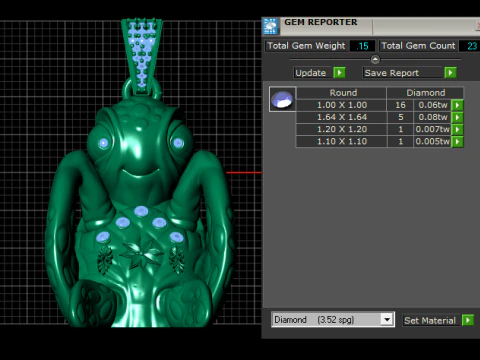Click the green arrow on the 0.08tw row
Image resolution: width=480 pixels, height=360 pixels.
coord(457,117)
